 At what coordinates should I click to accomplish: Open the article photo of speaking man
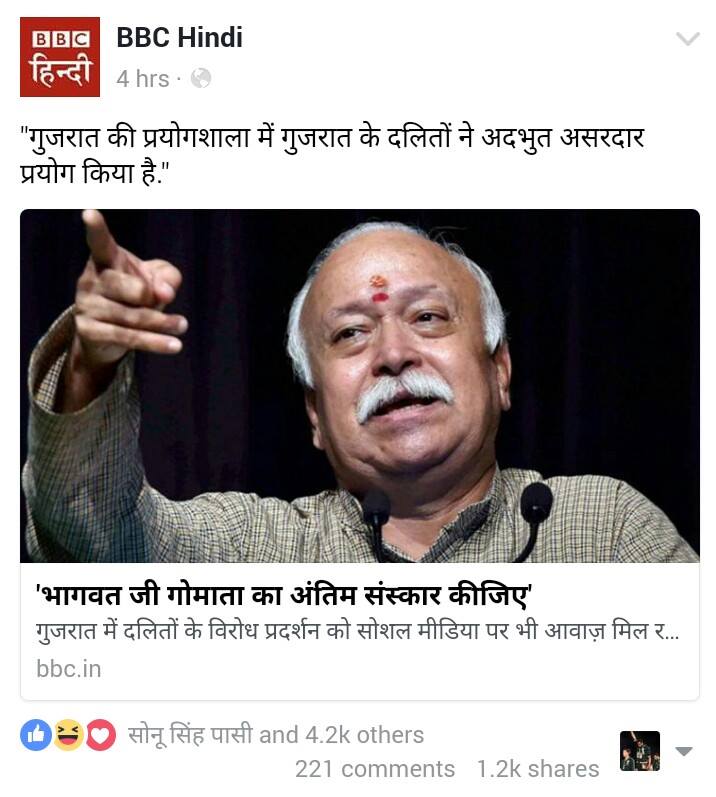360,386
